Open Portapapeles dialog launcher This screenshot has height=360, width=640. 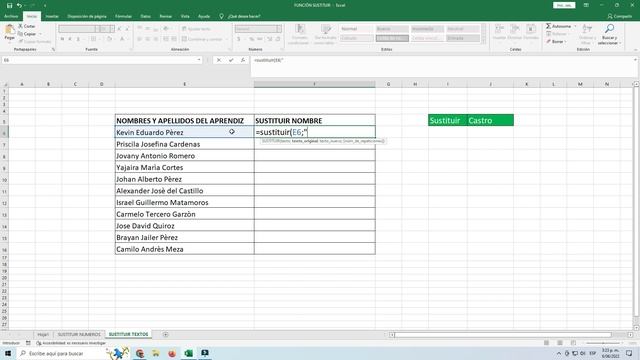53,49
